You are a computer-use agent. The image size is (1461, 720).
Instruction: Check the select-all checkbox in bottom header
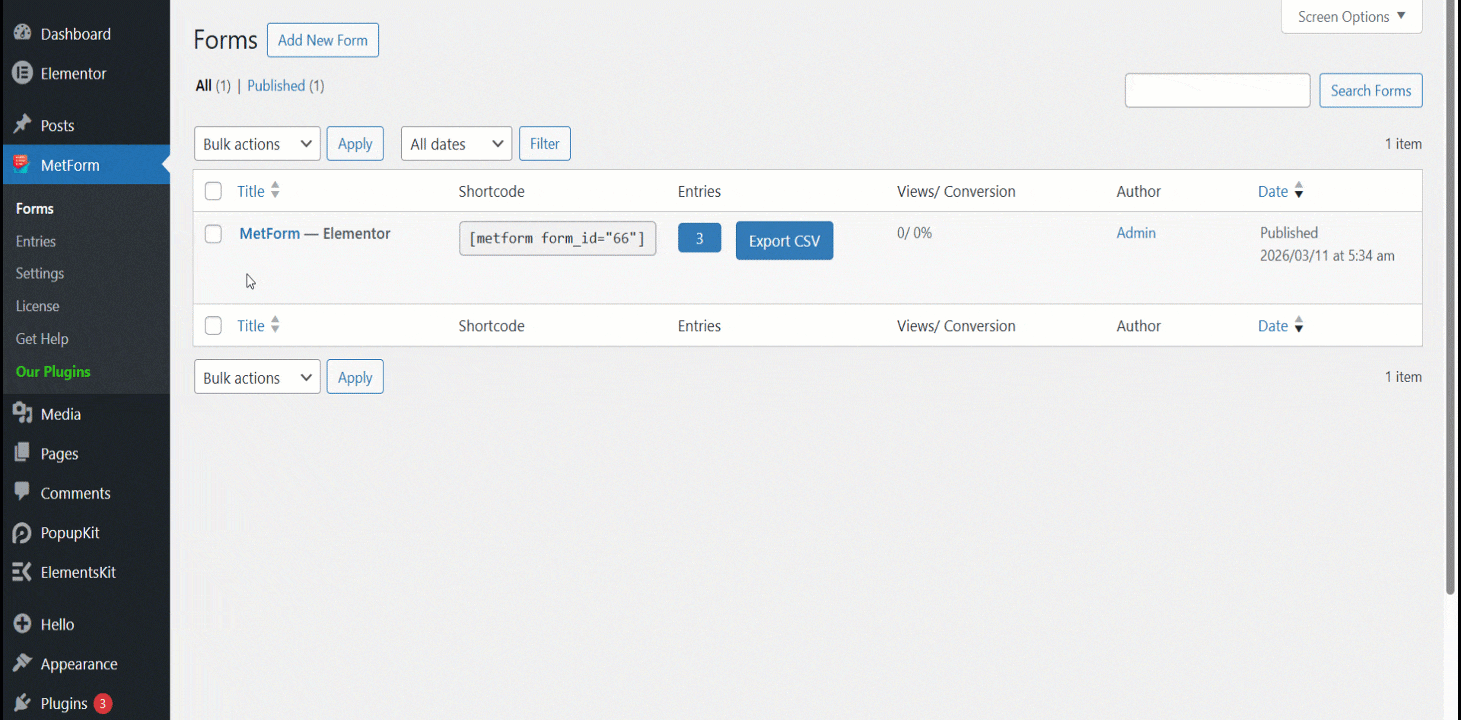[213, 325]
